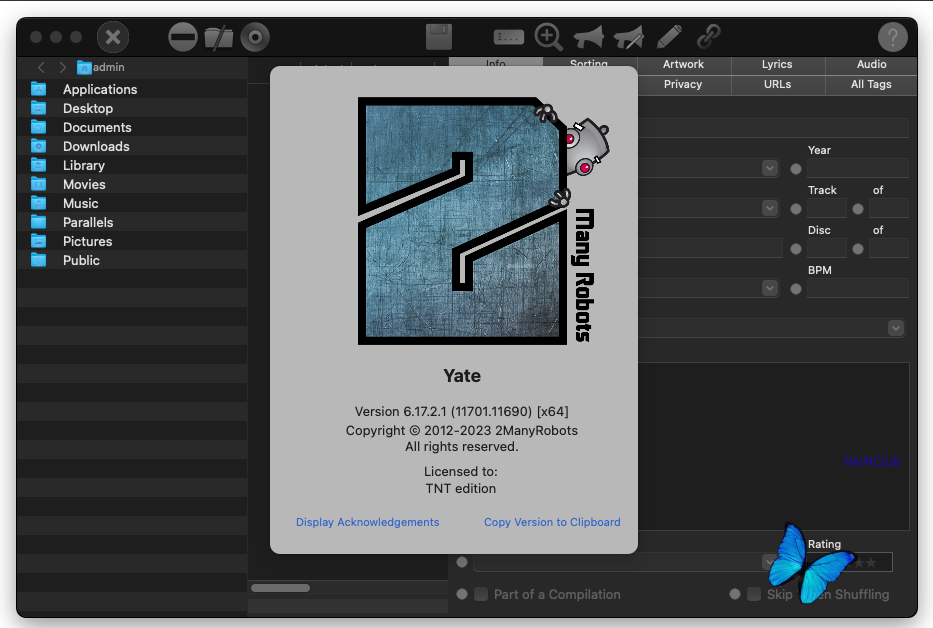
Task: Open the wide dropdown below the BPM row
Action: point(896,328)
